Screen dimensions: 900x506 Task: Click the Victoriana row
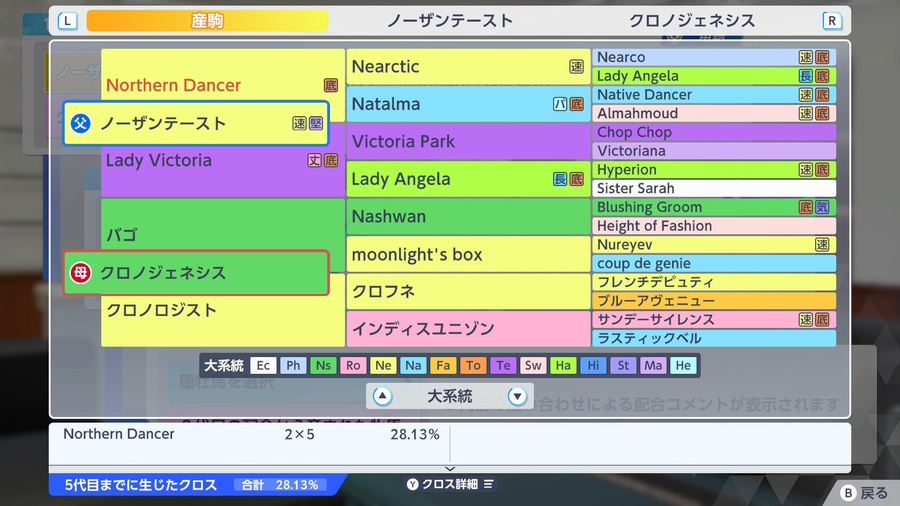pyautogui.click(x=714, y=151)
